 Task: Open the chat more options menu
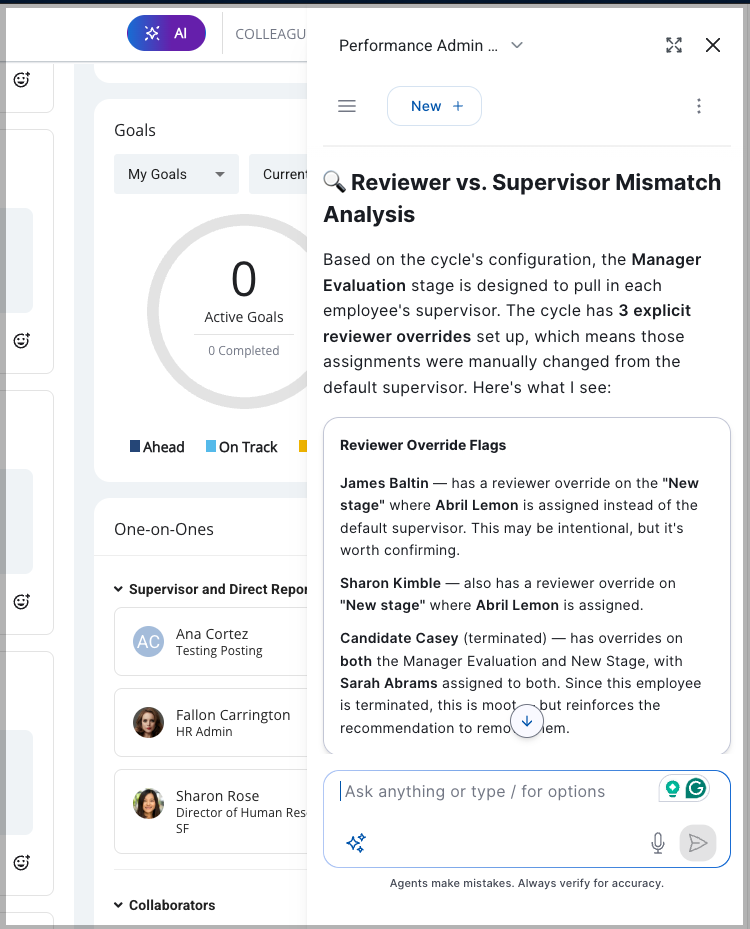pyautogui.click(x=699, y=106)
